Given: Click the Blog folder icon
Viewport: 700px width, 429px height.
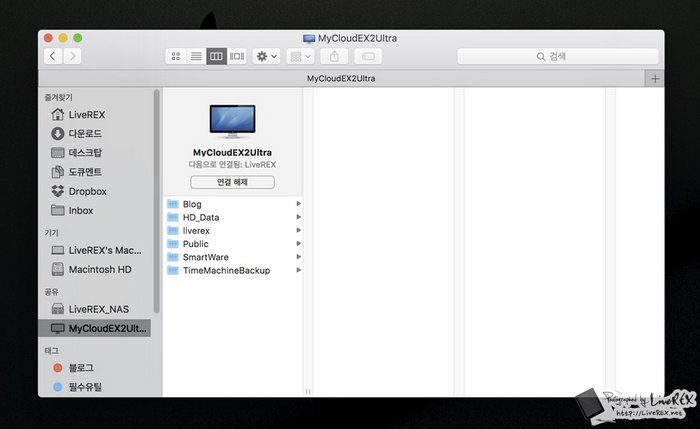Looking at the screenshot, I should (x=173, y=204).
